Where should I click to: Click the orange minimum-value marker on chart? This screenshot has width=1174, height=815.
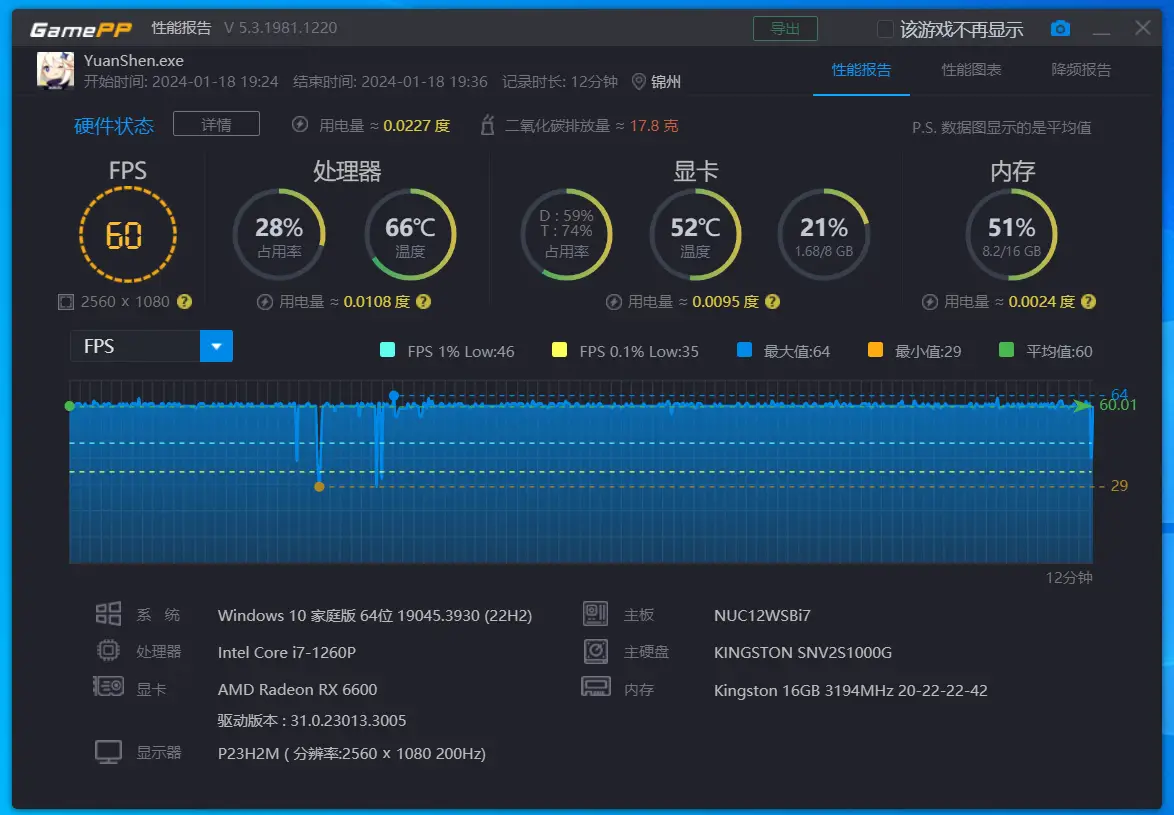[319, 486]
